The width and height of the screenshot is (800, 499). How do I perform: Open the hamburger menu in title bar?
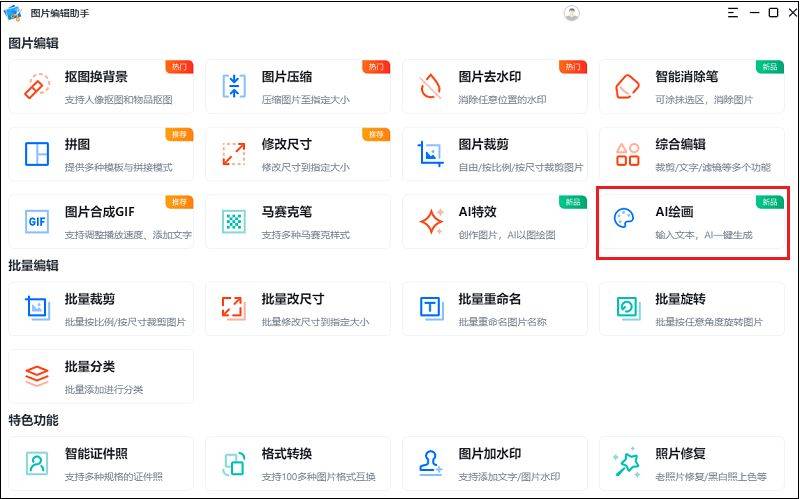[x=734, y=13]
